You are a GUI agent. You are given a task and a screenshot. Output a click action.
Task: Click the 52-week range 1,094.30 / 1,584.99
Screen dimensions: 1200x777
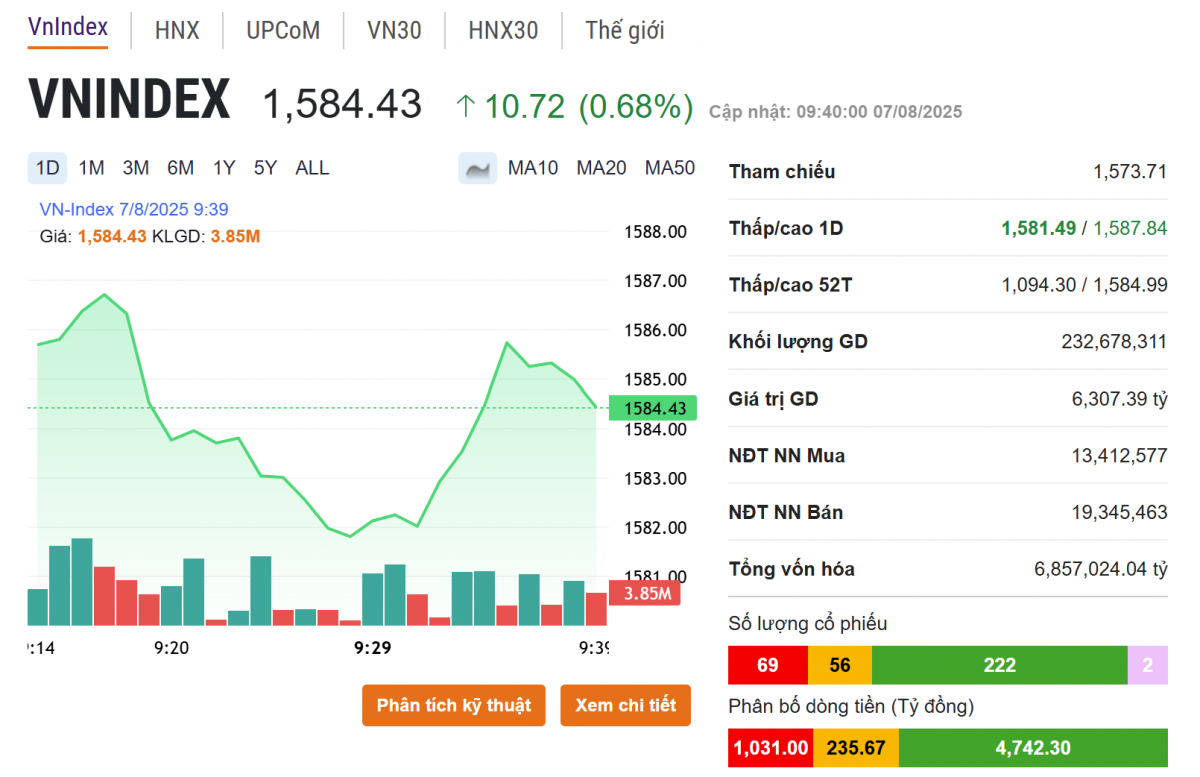[1085, 286]
